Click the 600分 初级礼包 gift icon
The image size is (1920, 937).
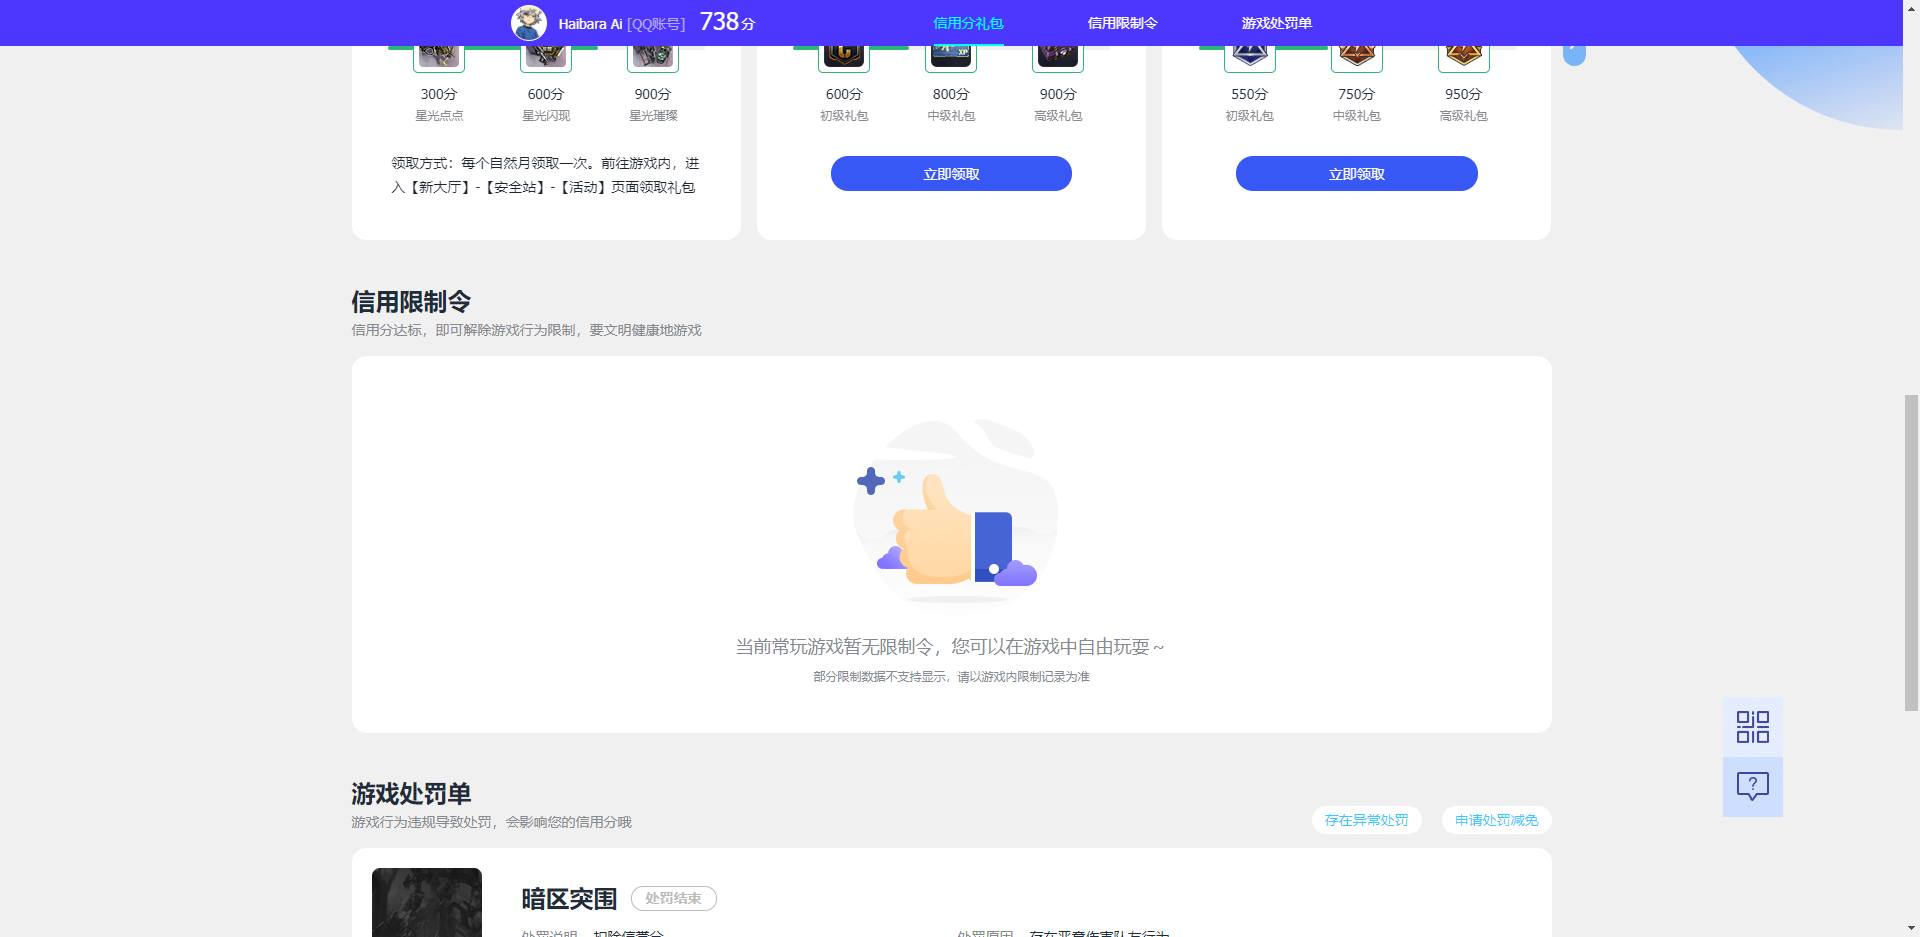point(844,58)
